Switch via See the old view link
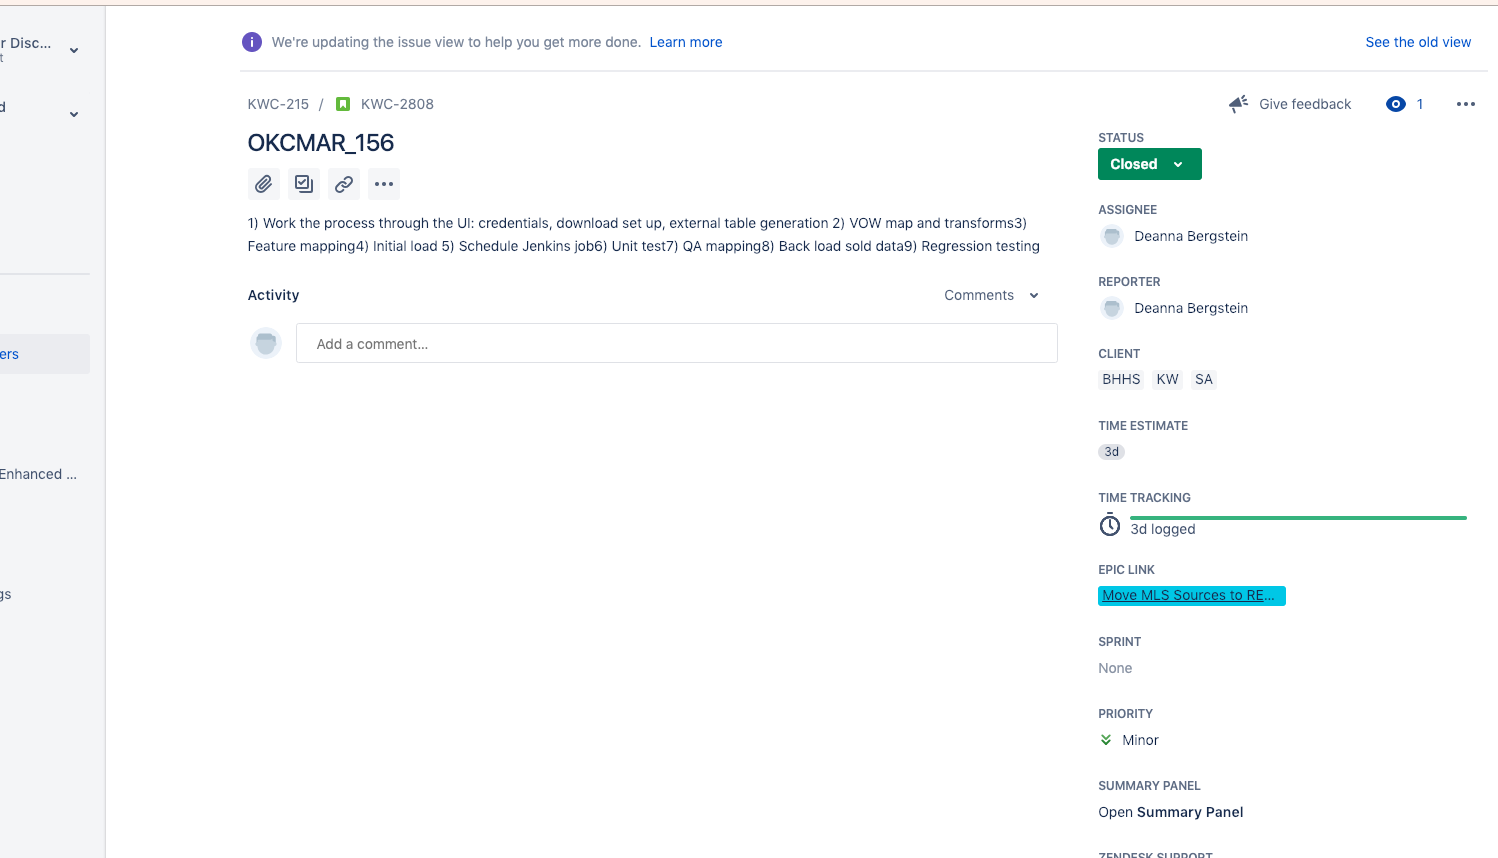 click(x=1418, y=42)
